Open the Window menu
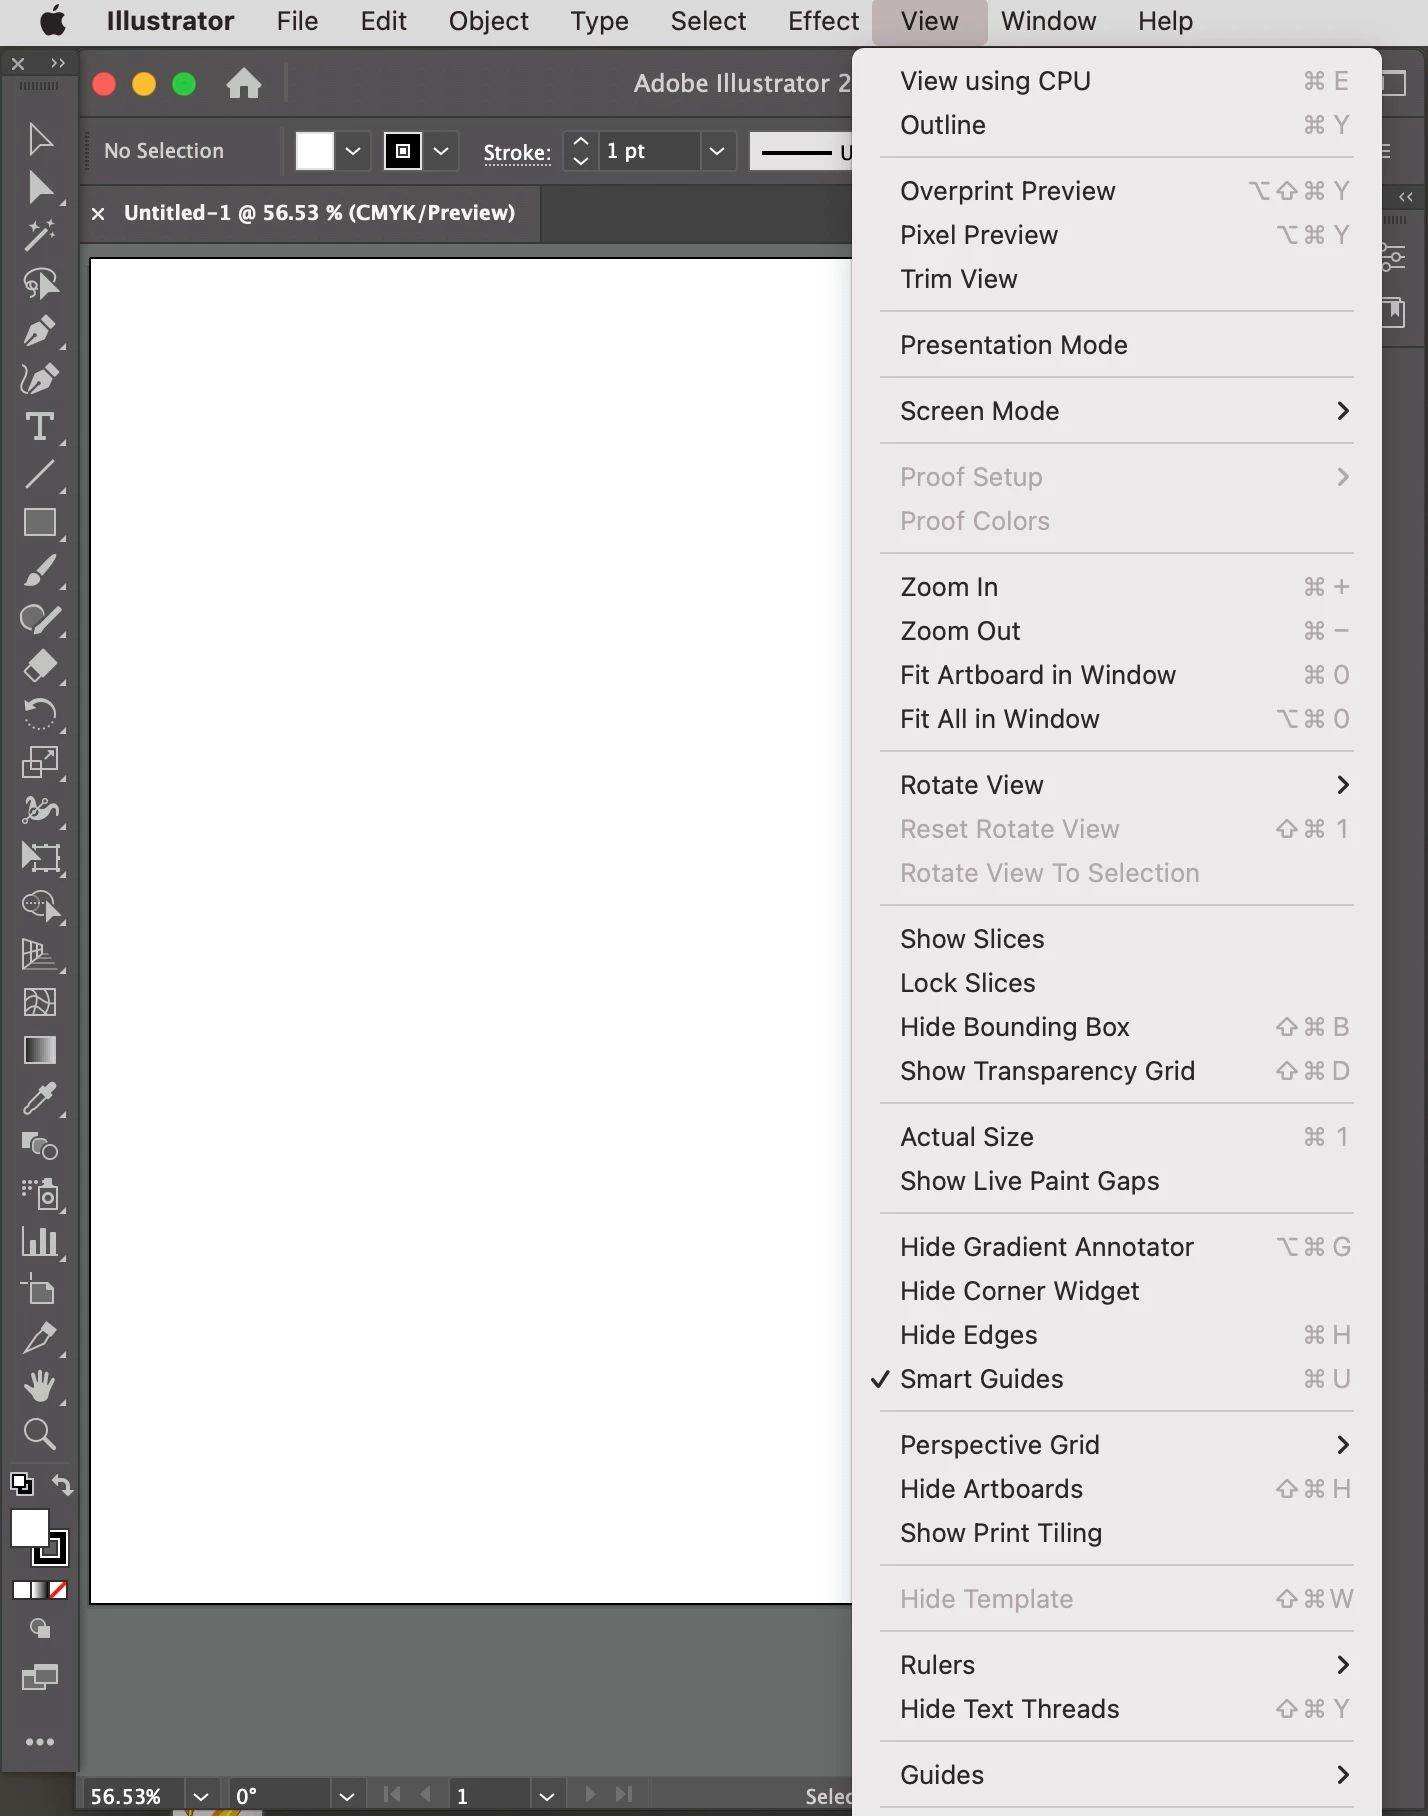The width and height of the screenshot is (1428, 1816). click(1048, 21)
